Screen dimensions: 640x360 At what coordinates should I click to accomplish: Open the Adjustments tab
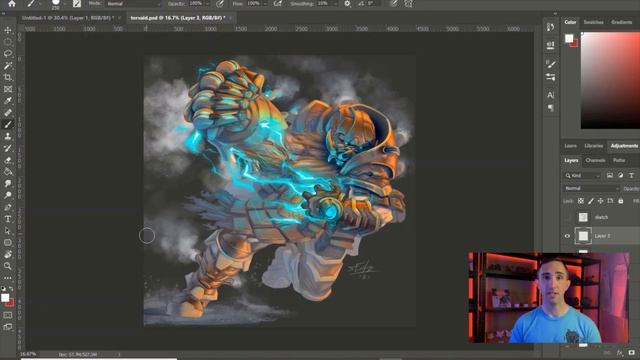[x=624, y=146]
